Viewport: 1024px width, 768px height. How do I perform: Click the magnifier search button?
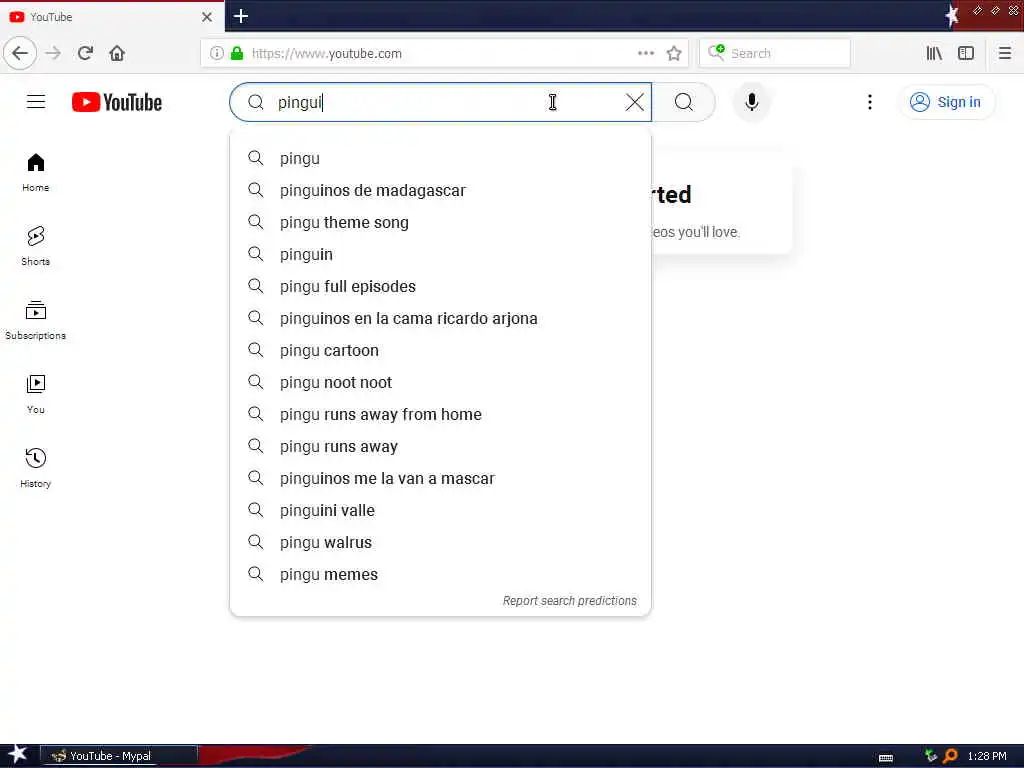[x=684, y=102]
